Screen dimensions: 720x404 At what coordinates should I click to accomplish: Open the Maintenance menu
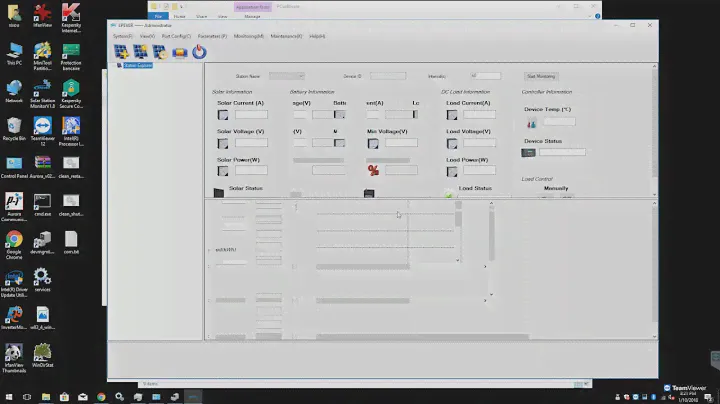(287, 35)
